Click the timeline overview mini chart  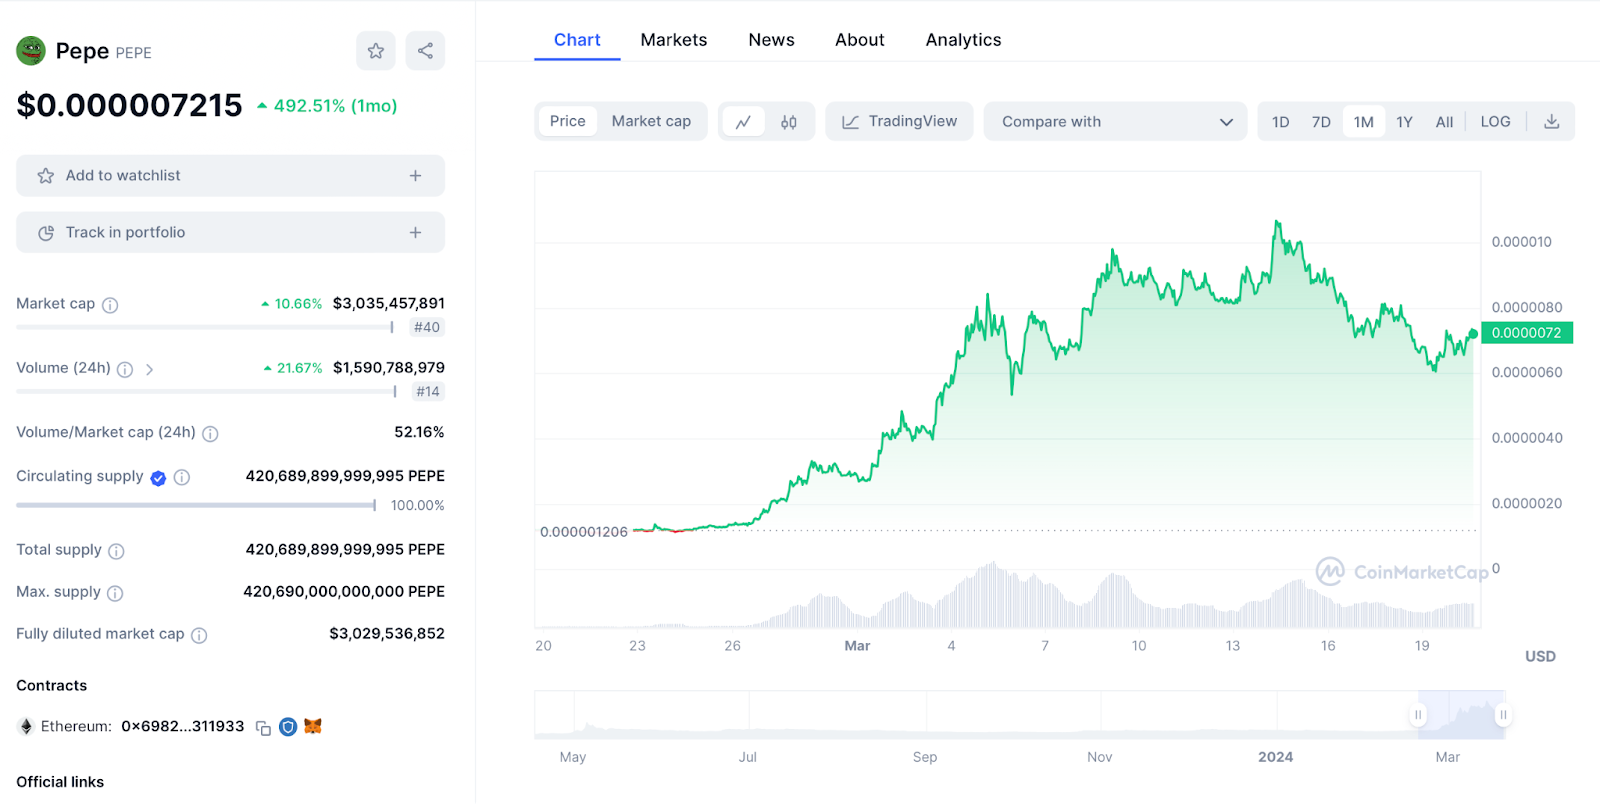tap(1020, 715)
